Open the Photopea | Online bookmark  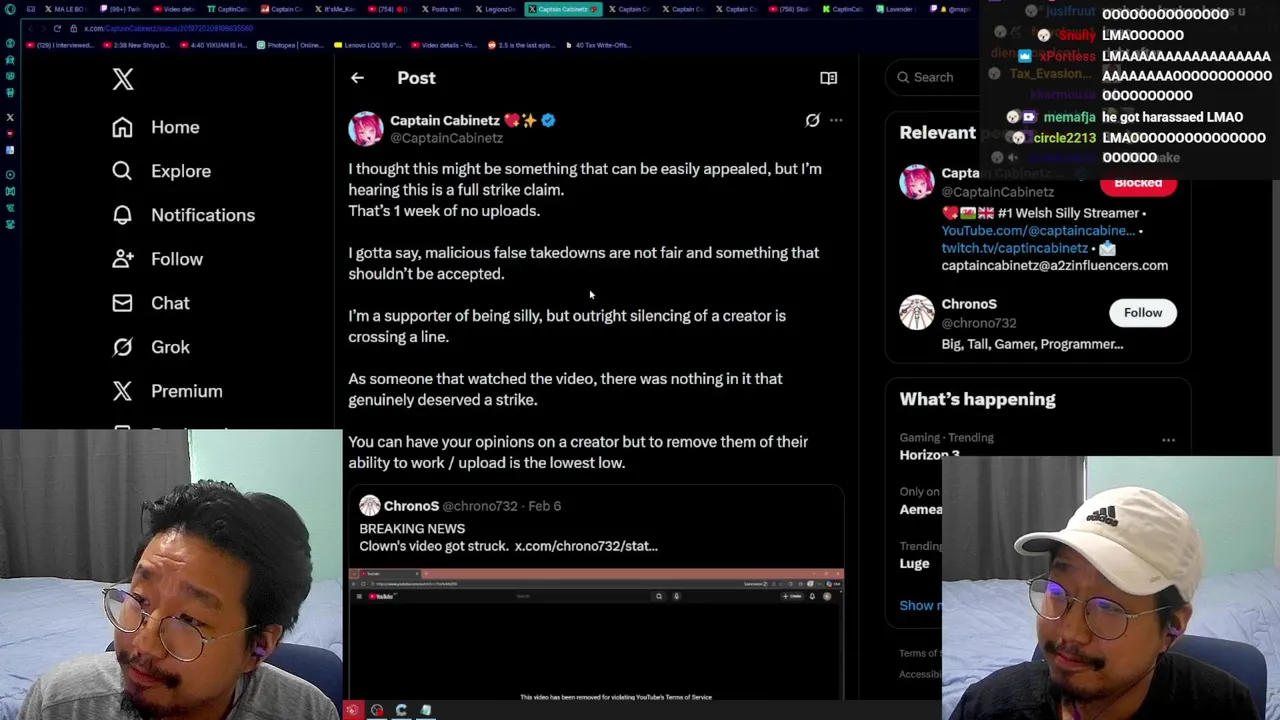click(x=291, y=45)
